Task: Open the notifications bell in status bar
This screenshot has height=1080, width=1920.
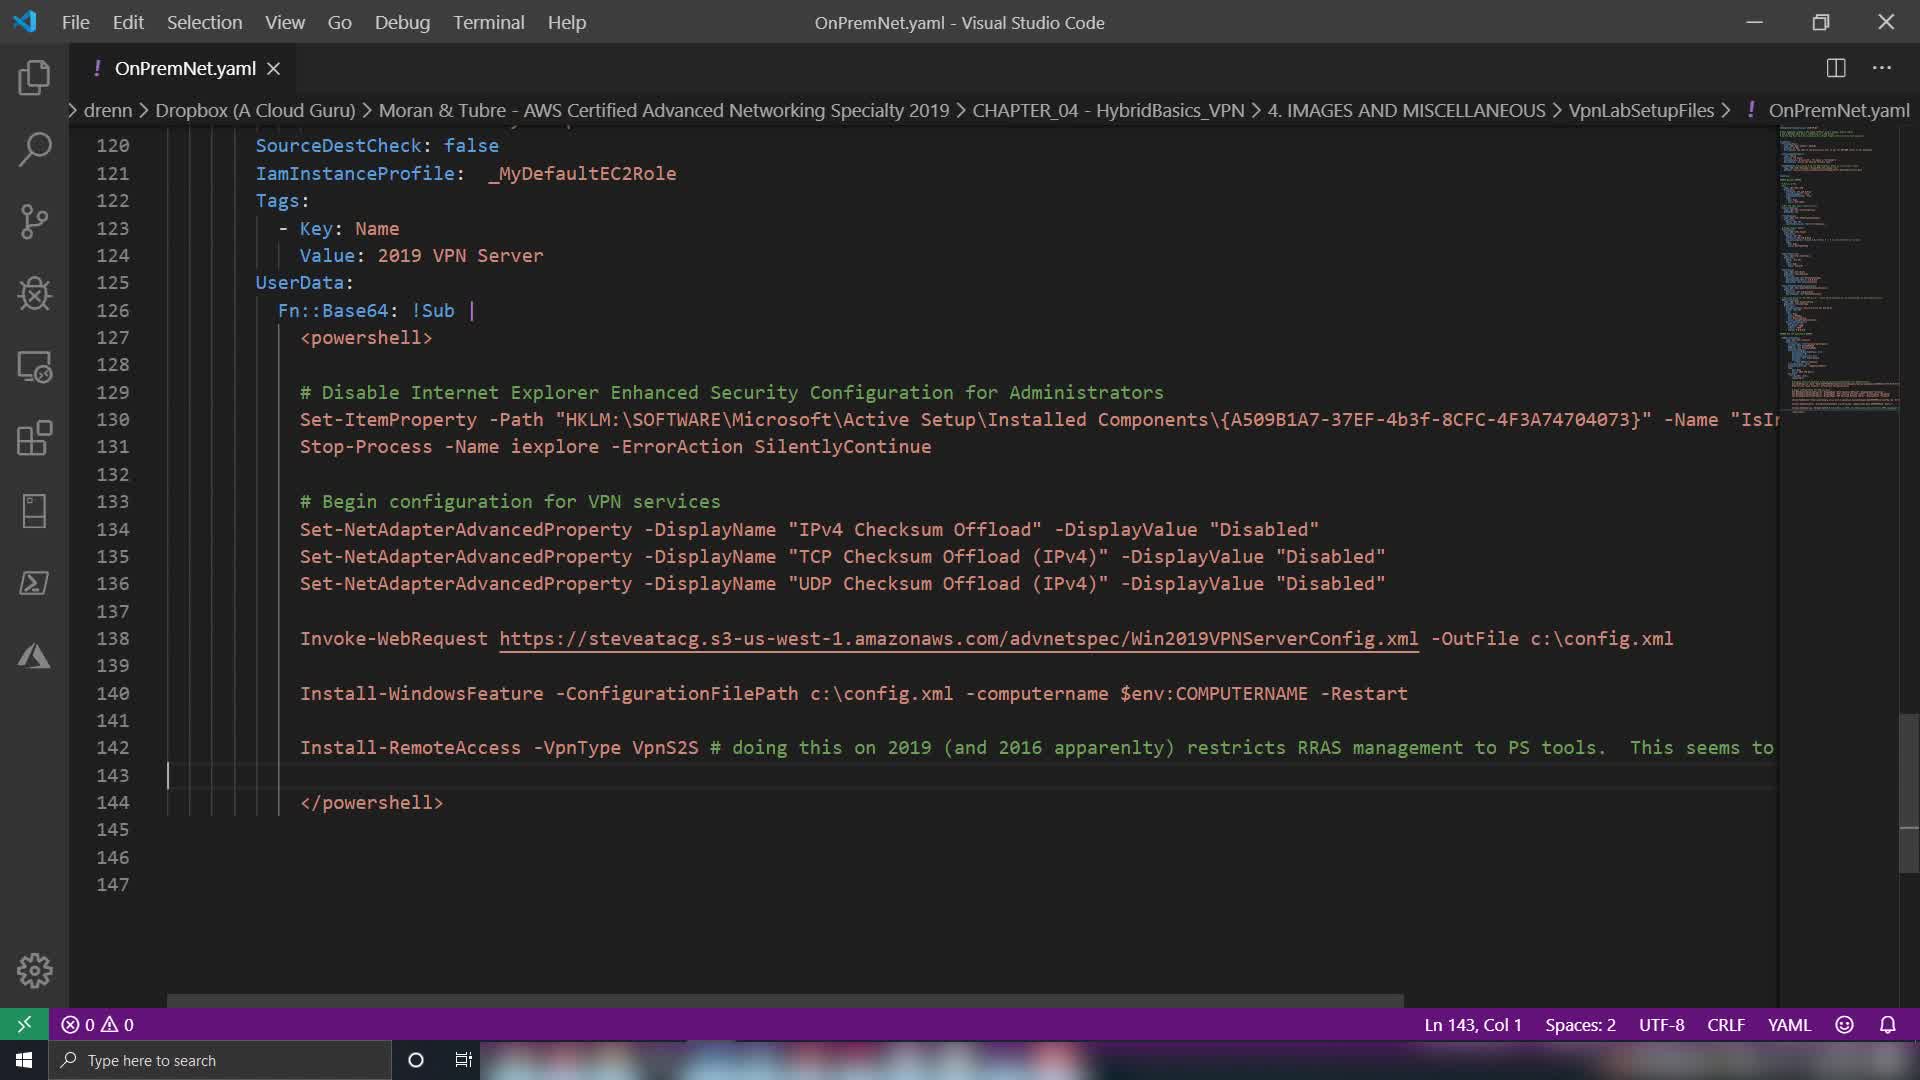Action: tap(1887, 1025)
